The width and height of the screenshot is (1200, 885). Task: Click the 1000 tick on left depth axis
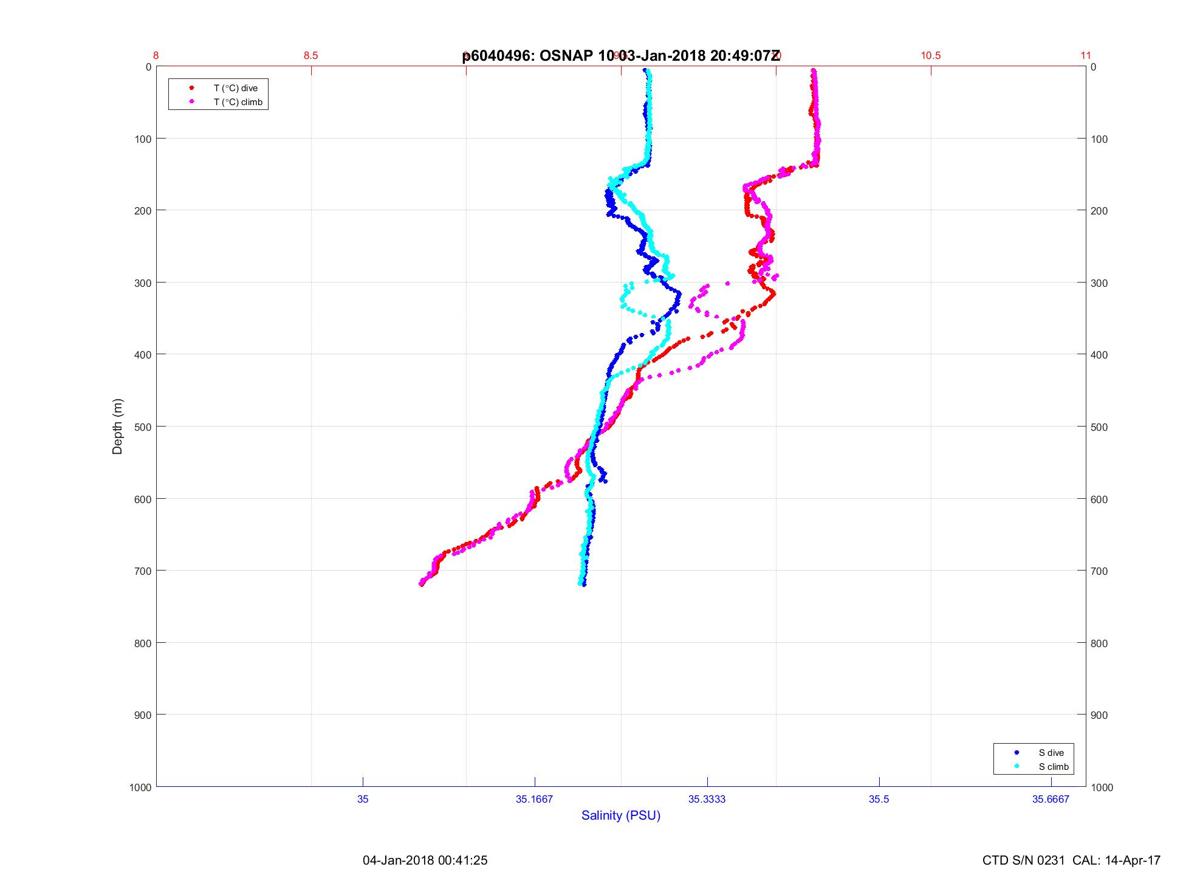point(138,787)
